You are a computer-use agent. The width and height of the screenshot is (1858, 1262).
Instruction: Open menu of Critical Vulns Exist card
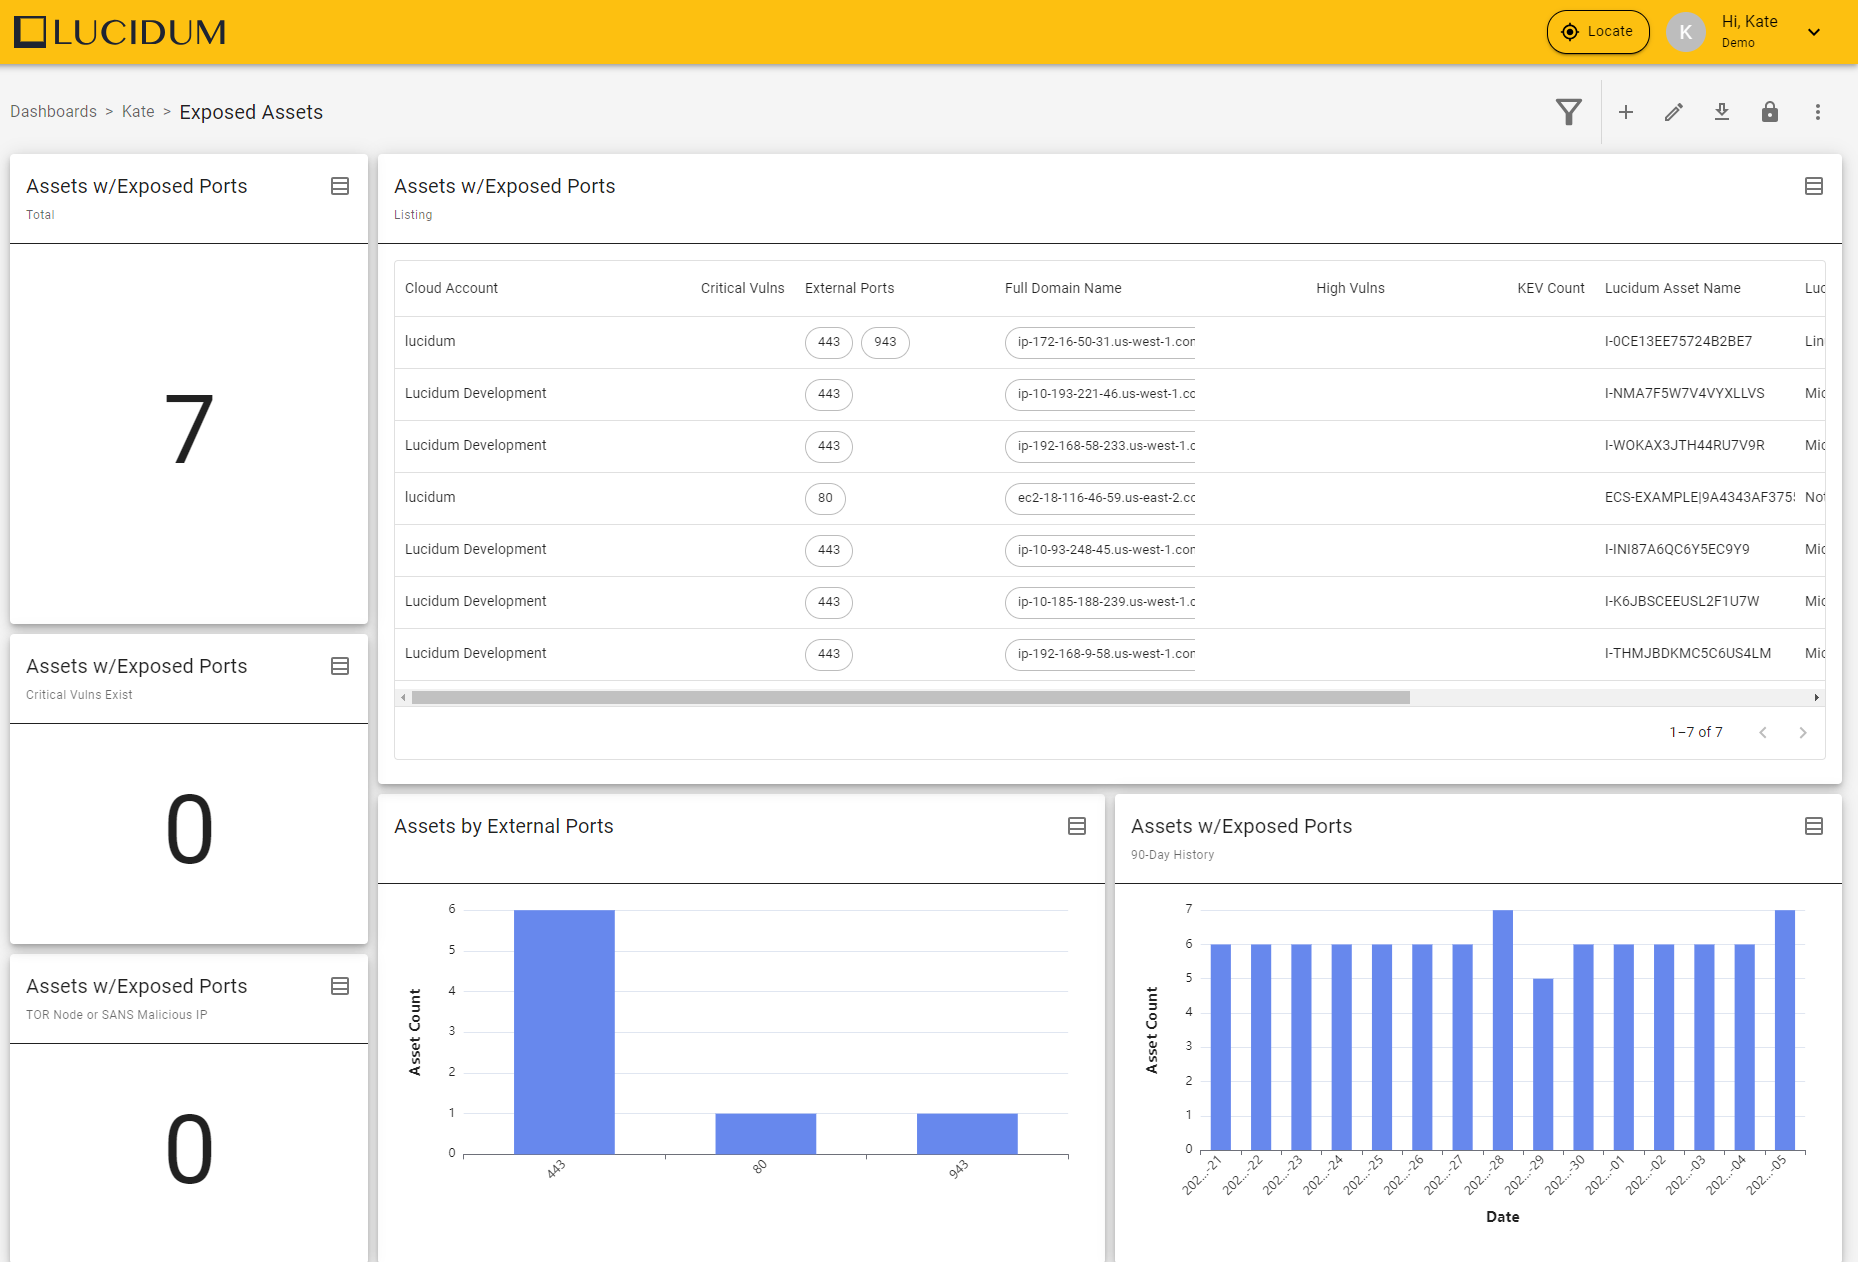click(340, 666)
